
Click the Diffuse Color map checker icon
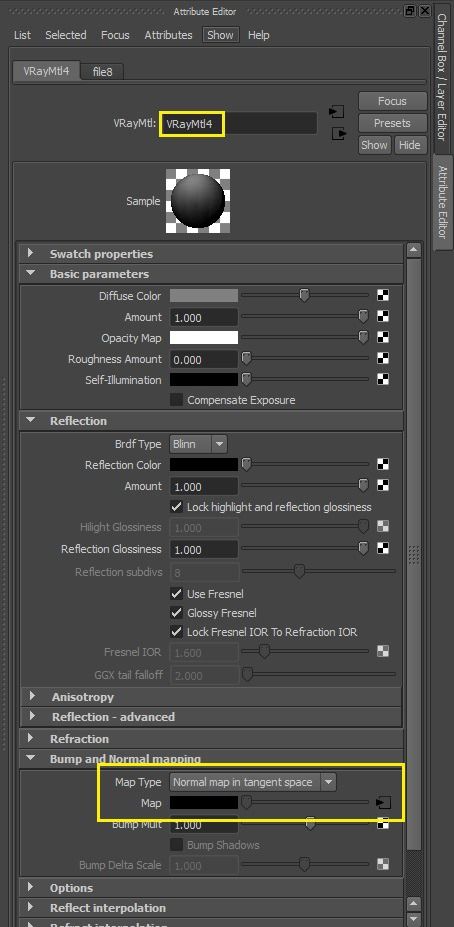tap(383, 296)
